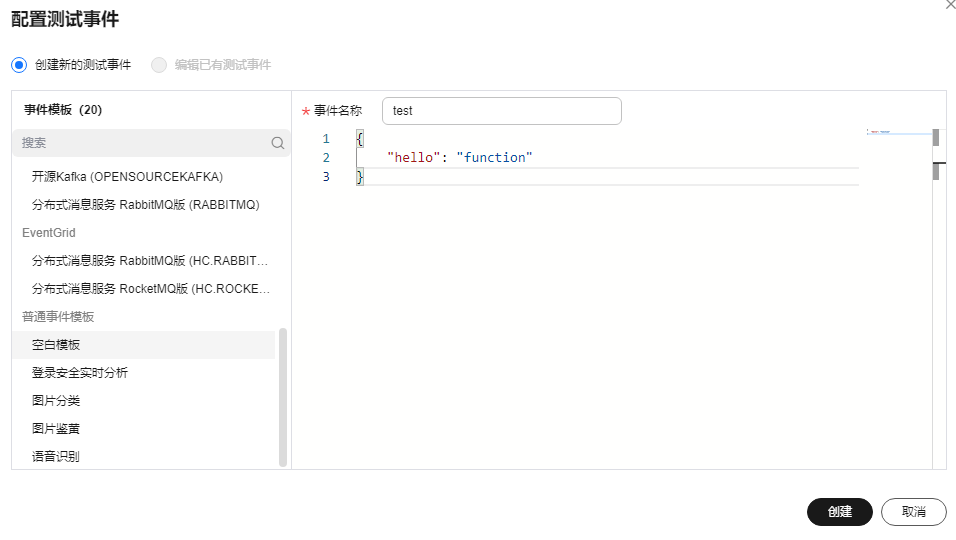The height and width of the screenshot is (540, 956).
Task: Select login security real-time analysis template
Action: (80, 373)
